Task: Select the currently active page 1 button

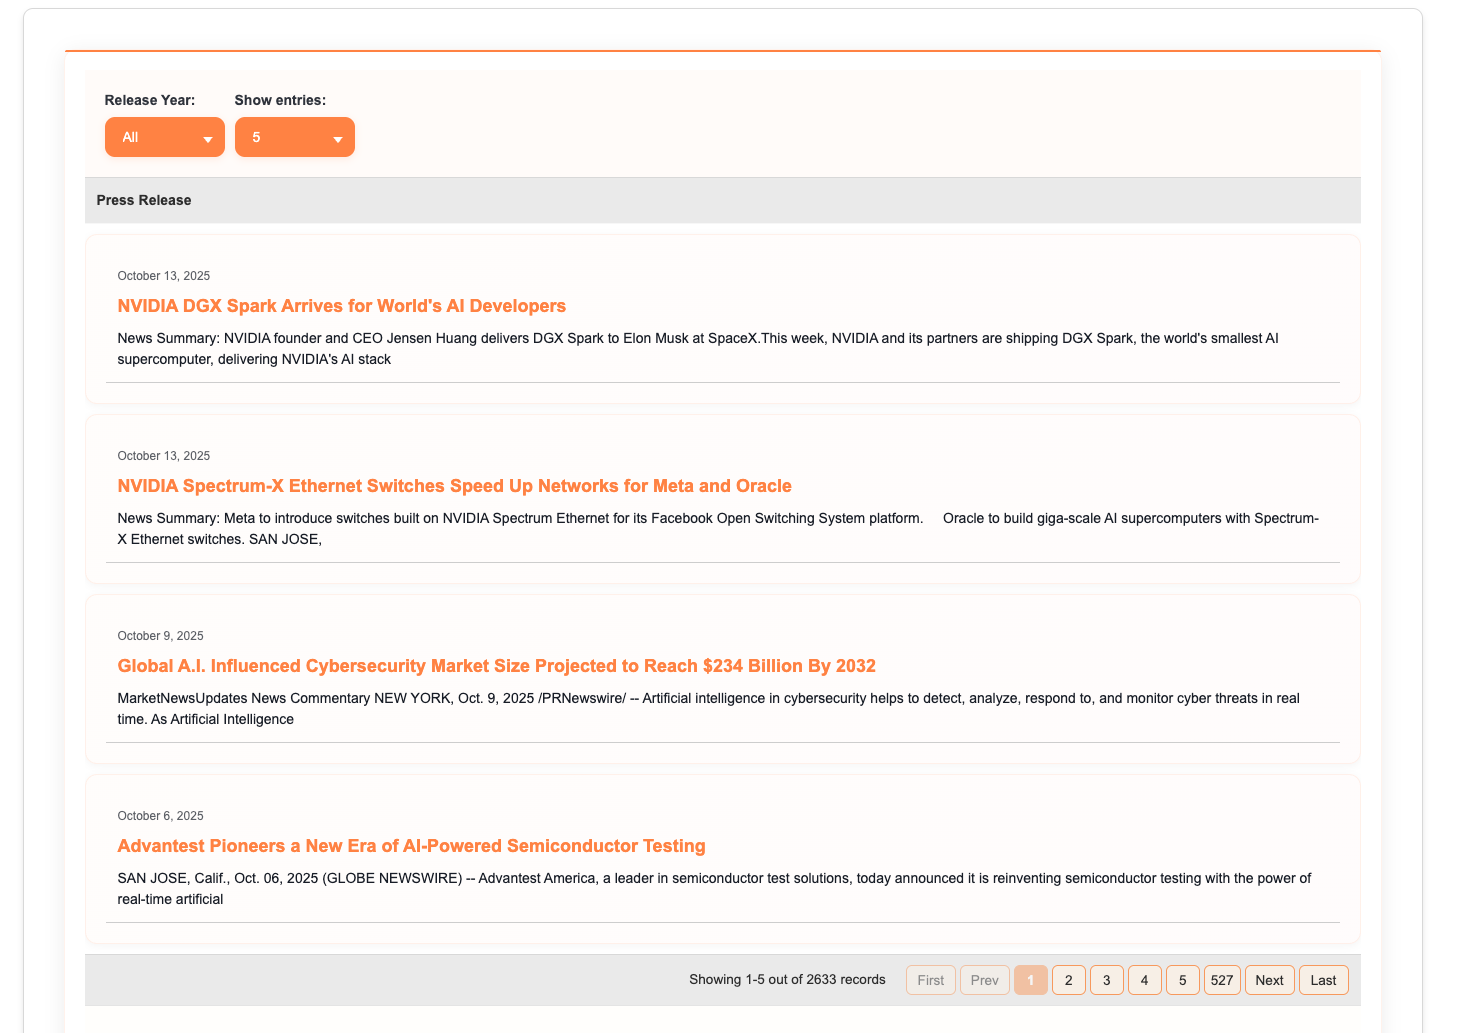Action: click(x=1031, y=980)
